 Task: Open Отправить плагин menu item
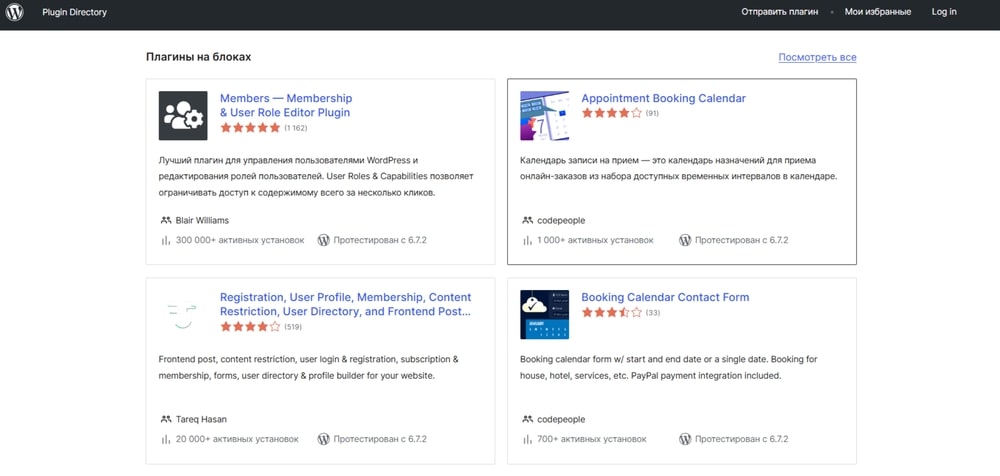(779, 12)
